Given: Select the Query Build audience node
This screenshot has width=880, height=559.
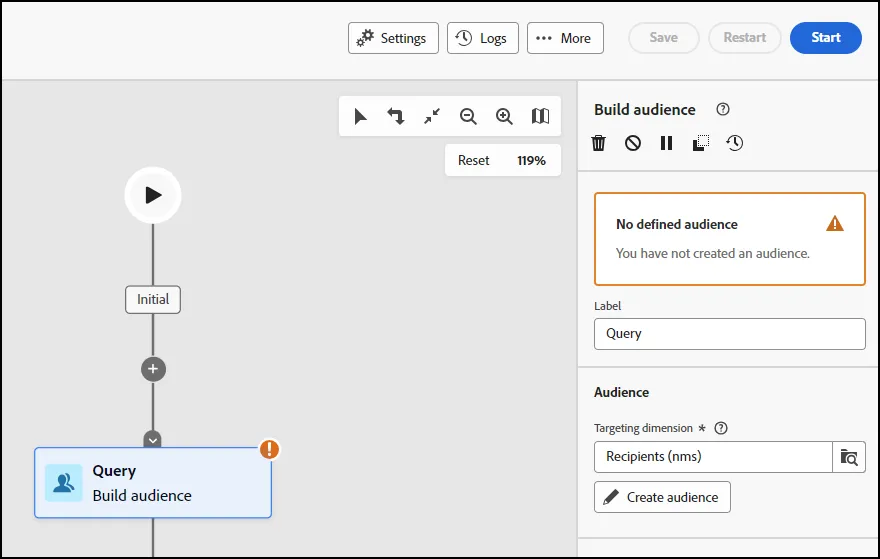Looking at the screenshot, I should pyautogui.click(x=153, y=483).
